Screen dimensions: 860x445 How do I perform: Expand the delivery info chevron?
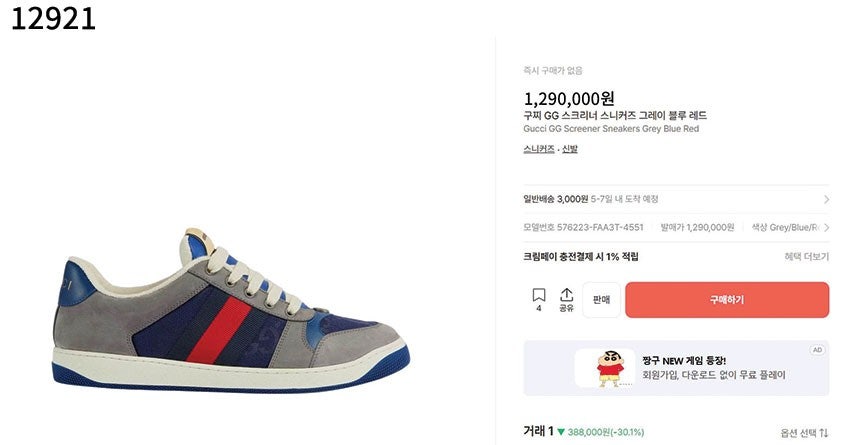[826, 199]
